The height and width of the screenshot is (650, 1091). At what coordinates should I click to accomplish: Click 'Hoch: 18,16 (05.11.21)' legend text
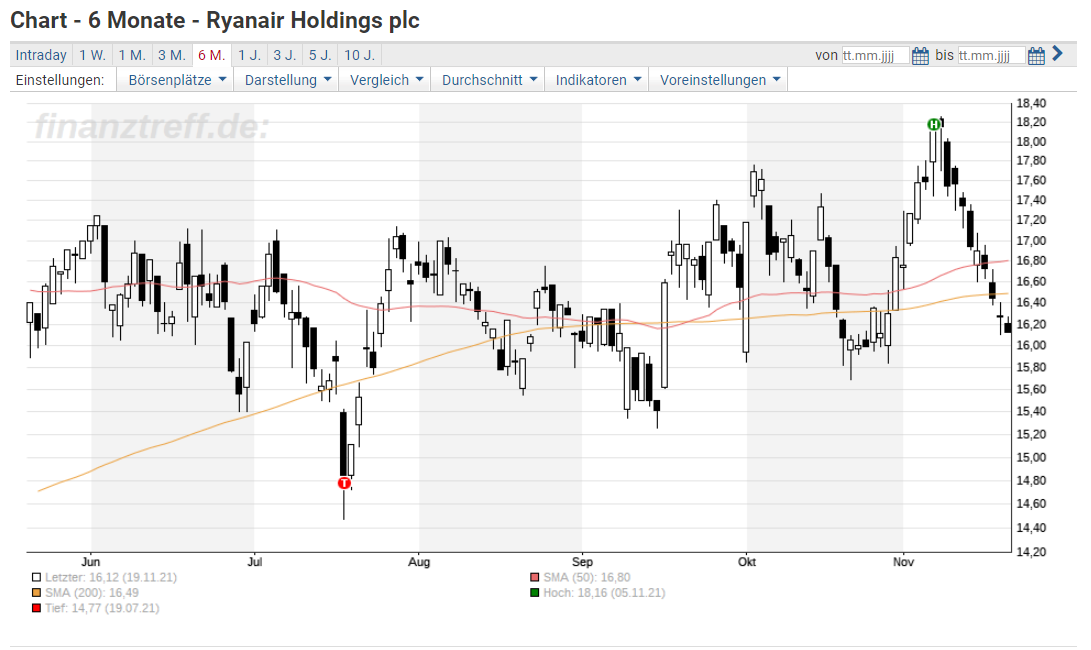click(x=605, y=593)
